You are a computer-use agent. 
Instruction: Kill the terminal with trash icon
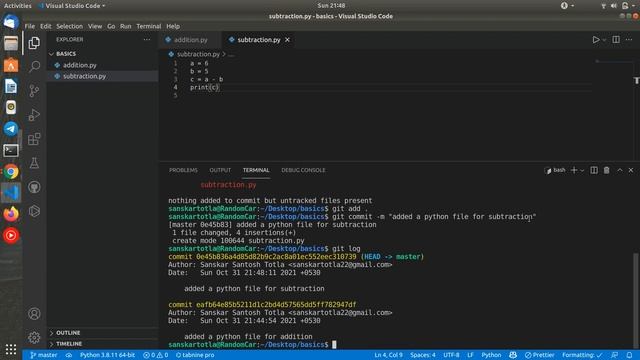pyautogui.click(x=607, y=170)
